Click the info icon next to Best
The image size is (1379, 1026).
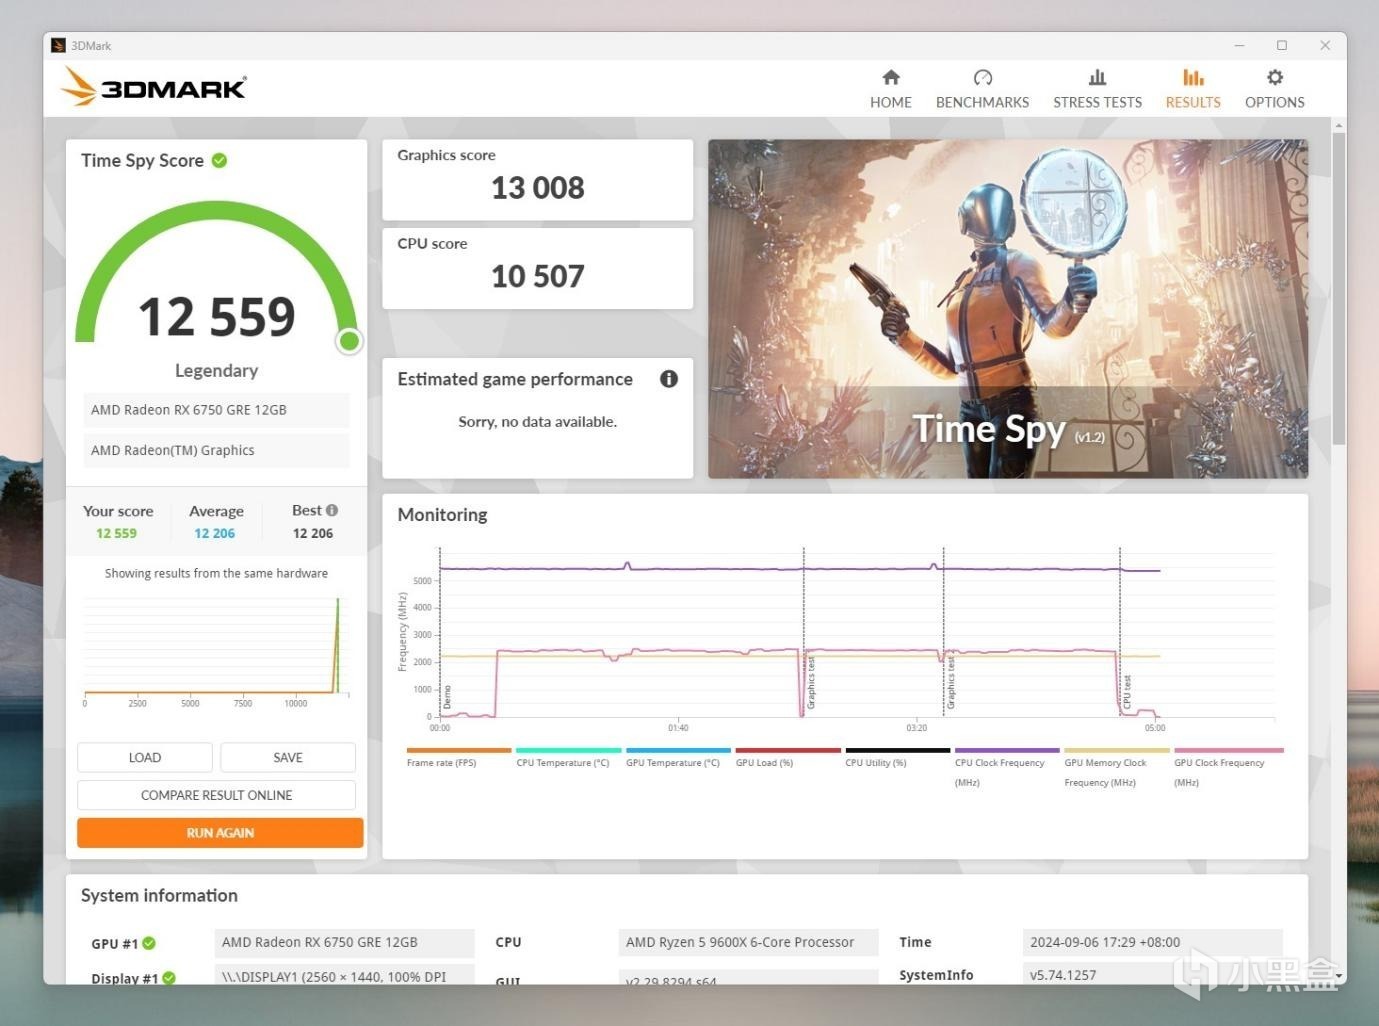(x=332, y=510)
